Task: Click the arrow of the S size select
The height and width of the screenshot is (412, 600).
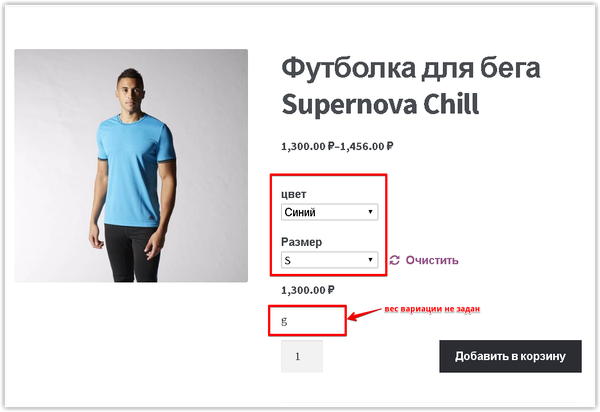Action: (370, 260)
